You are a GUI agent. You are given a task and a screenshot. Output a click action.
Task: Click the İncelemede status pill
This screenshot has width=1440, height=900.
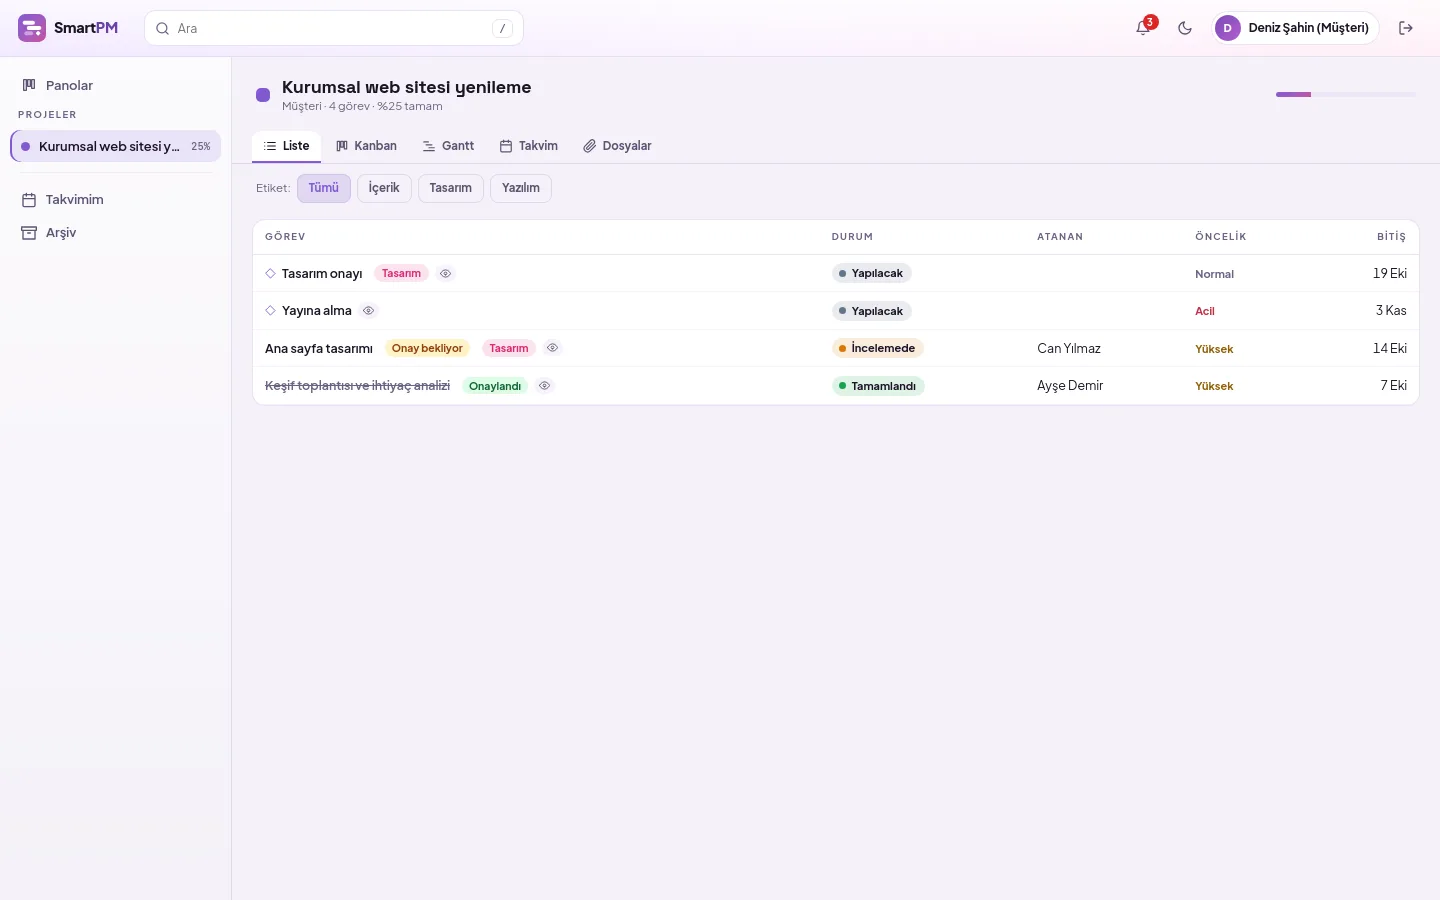(x=878, y=348)
